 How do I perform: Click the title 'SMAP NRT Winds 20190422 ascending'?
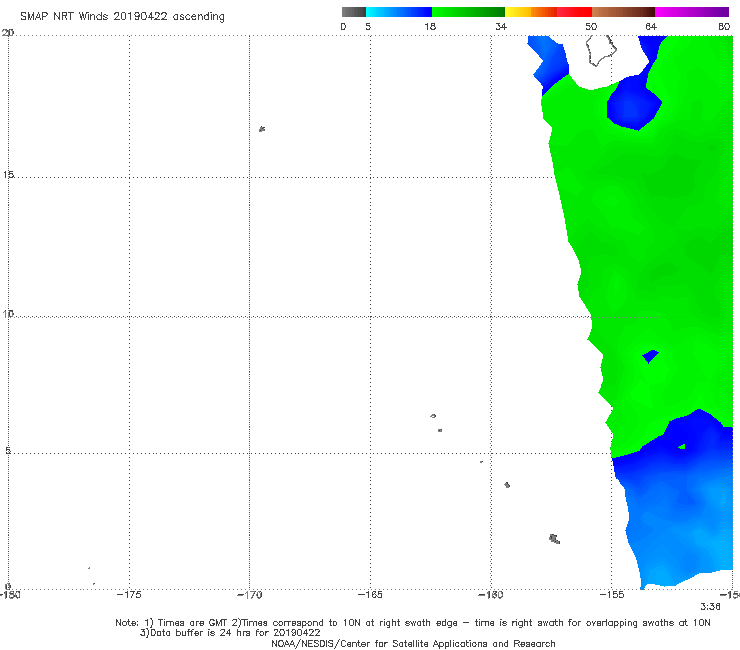coord(122,16)
